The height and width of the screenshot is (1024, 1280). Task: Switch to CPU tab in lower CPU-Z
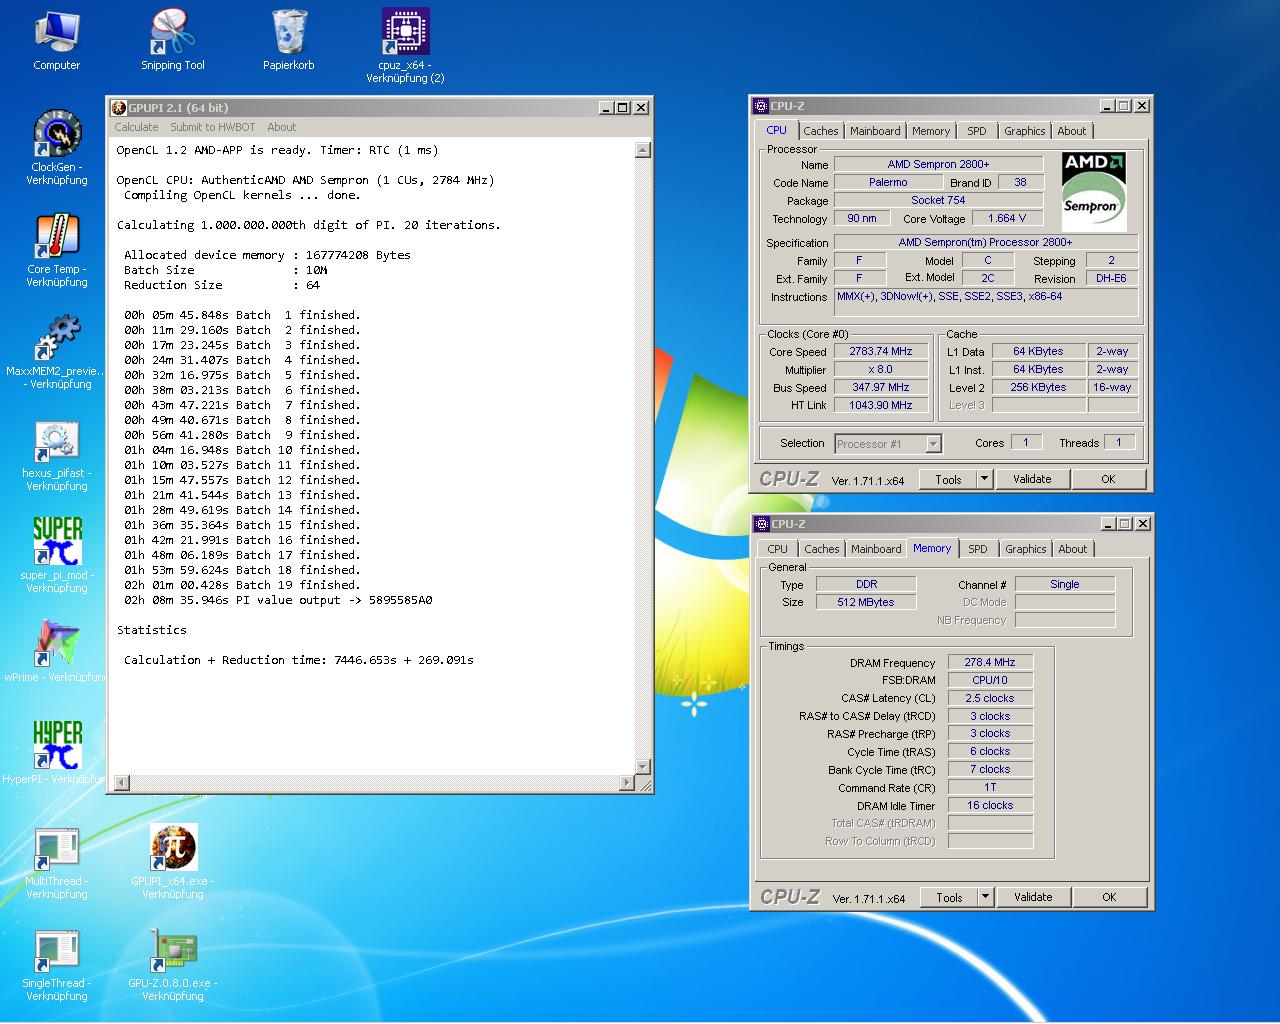pos(778,549)
